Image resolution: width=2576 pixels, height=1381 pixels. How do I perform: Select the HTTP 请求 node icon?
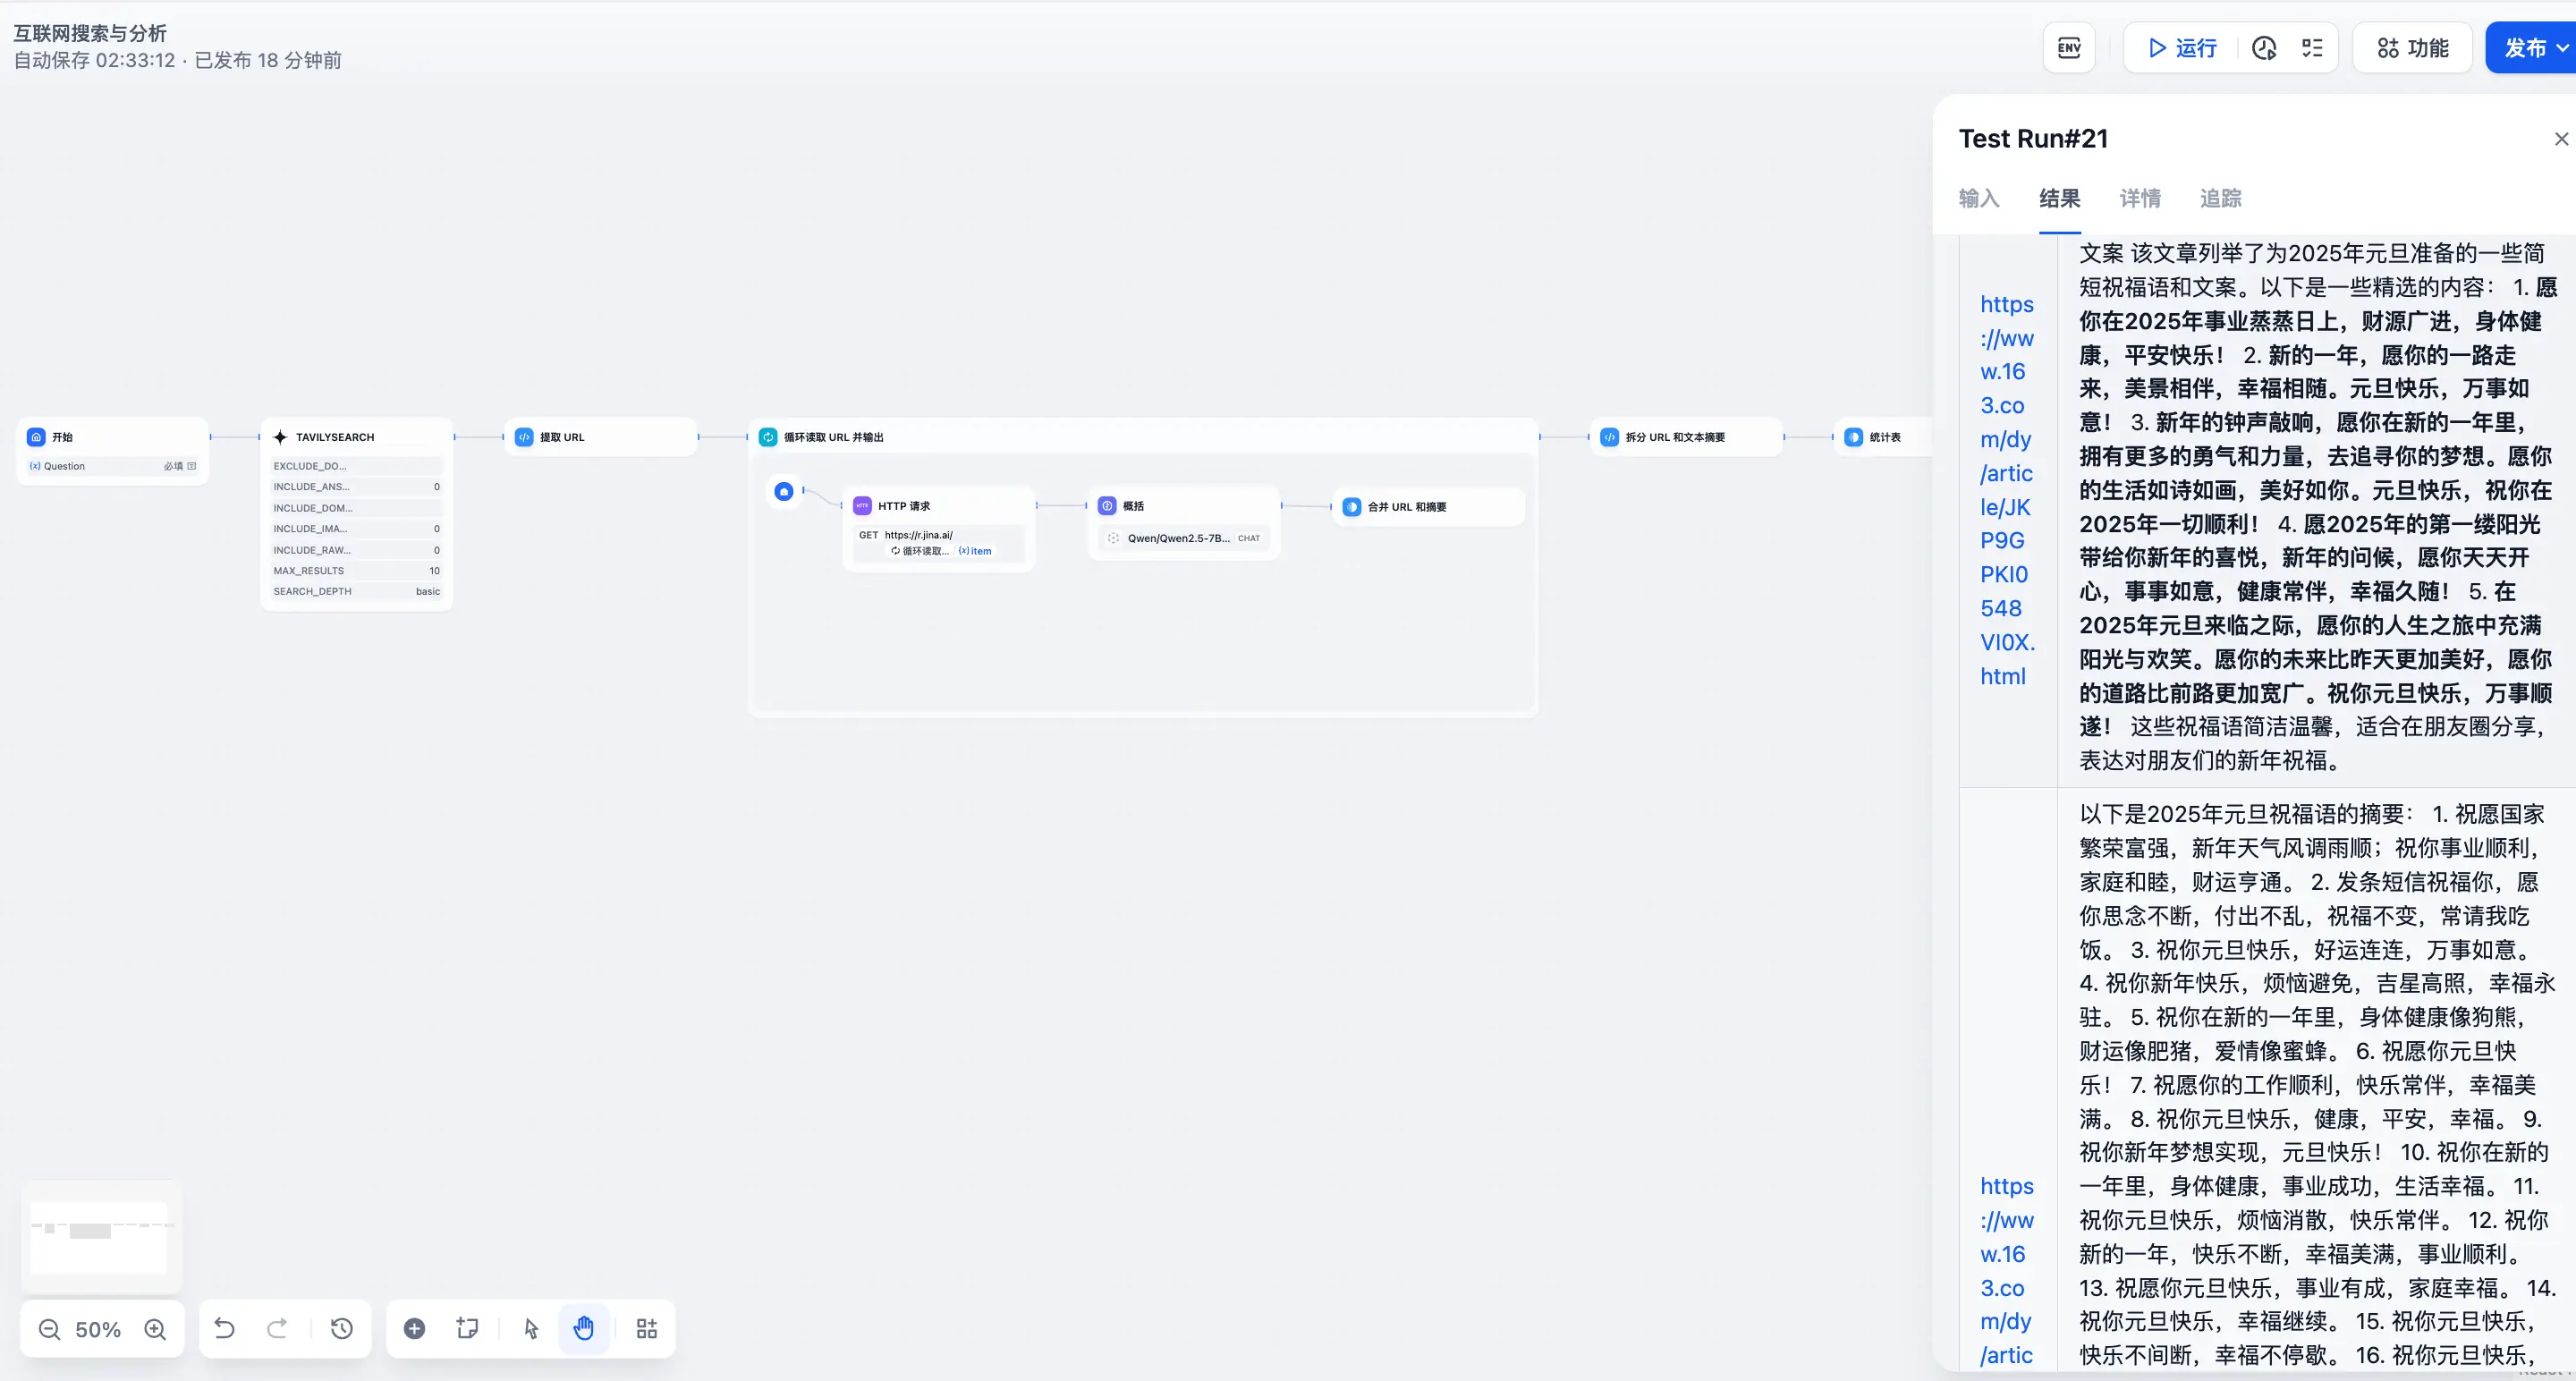[862, 506]
